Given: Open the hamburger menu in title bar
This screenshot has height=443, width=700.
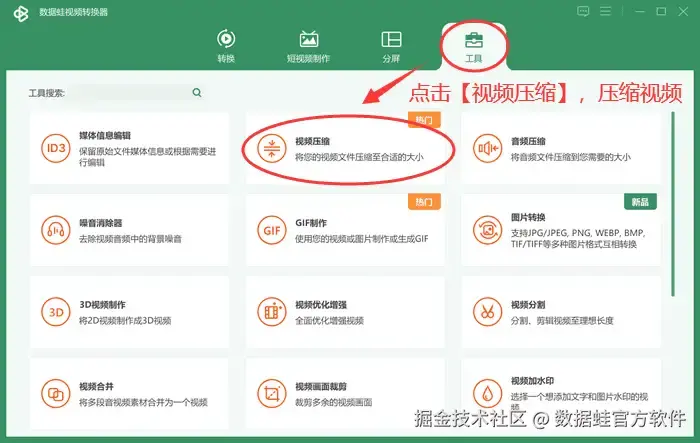Looking at the screenshot, I should click(605, 11).
